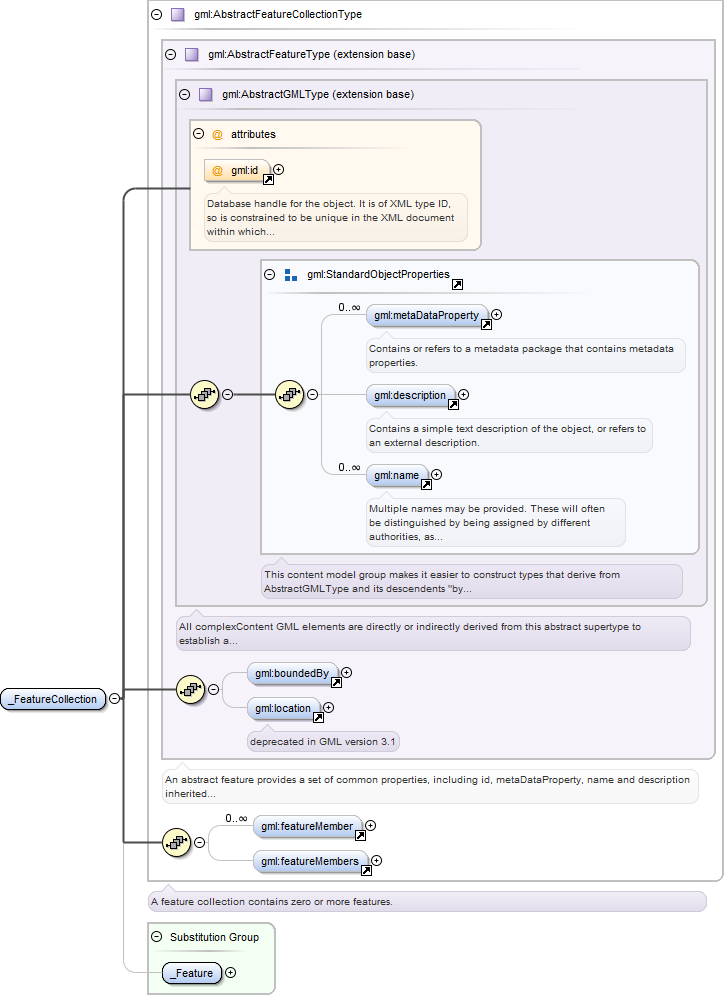This screenshot has height=996, width=725.
Task: Collapse the outer StandardObjectProperties sequence toggle
Action: click(x=227, y=394)
